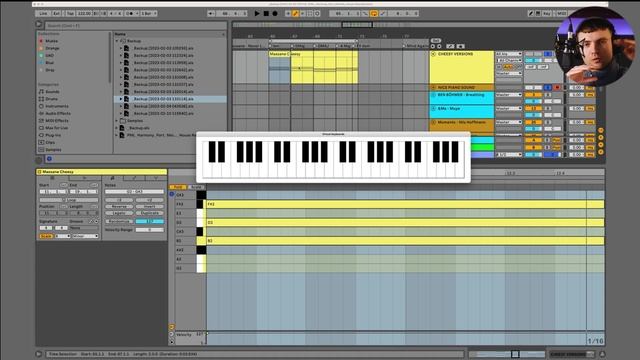Click the CHEESY VERSIONS track header
The width and height of the screenshot is (640, 360).
(462, 67)
